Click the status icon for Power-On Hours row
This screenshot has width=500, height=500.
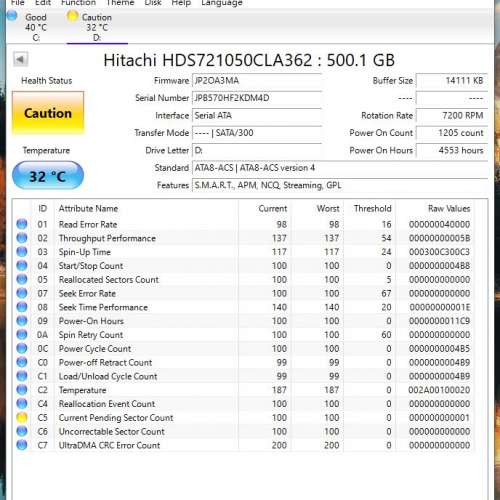[22, 321]
